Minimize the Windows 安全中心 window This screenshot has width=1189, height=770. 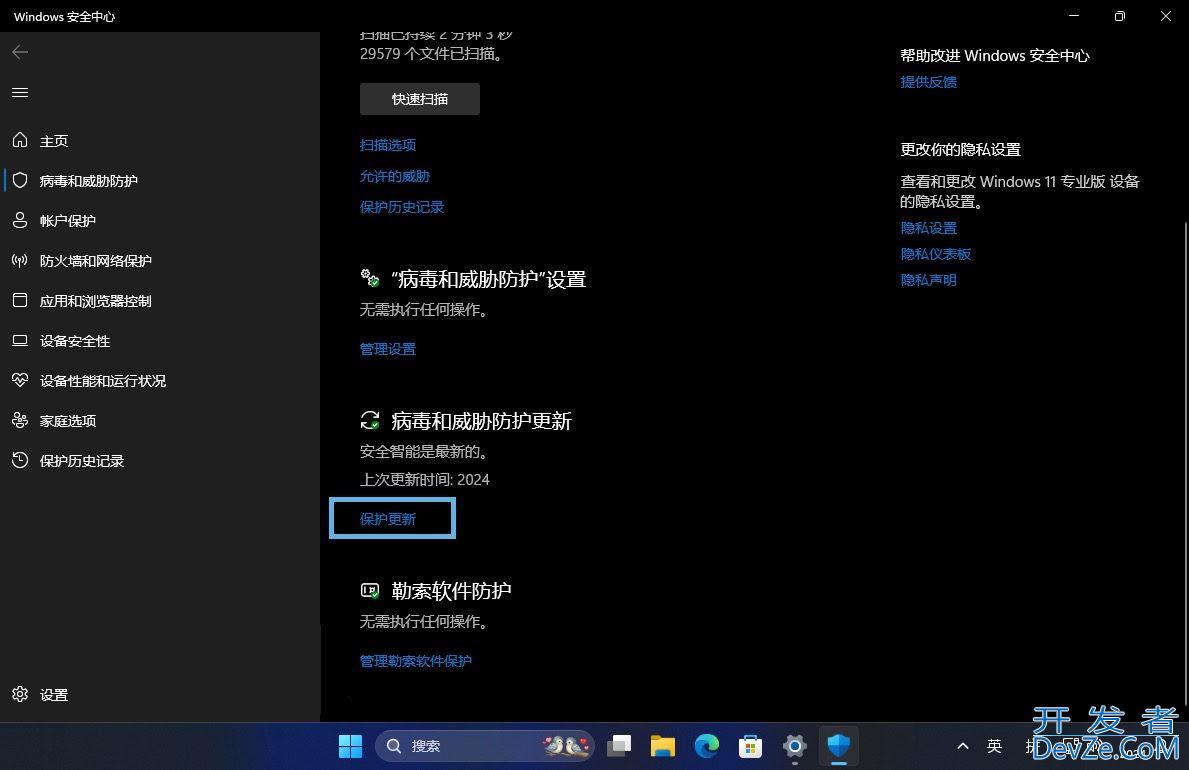click(x=1074, y=16)
